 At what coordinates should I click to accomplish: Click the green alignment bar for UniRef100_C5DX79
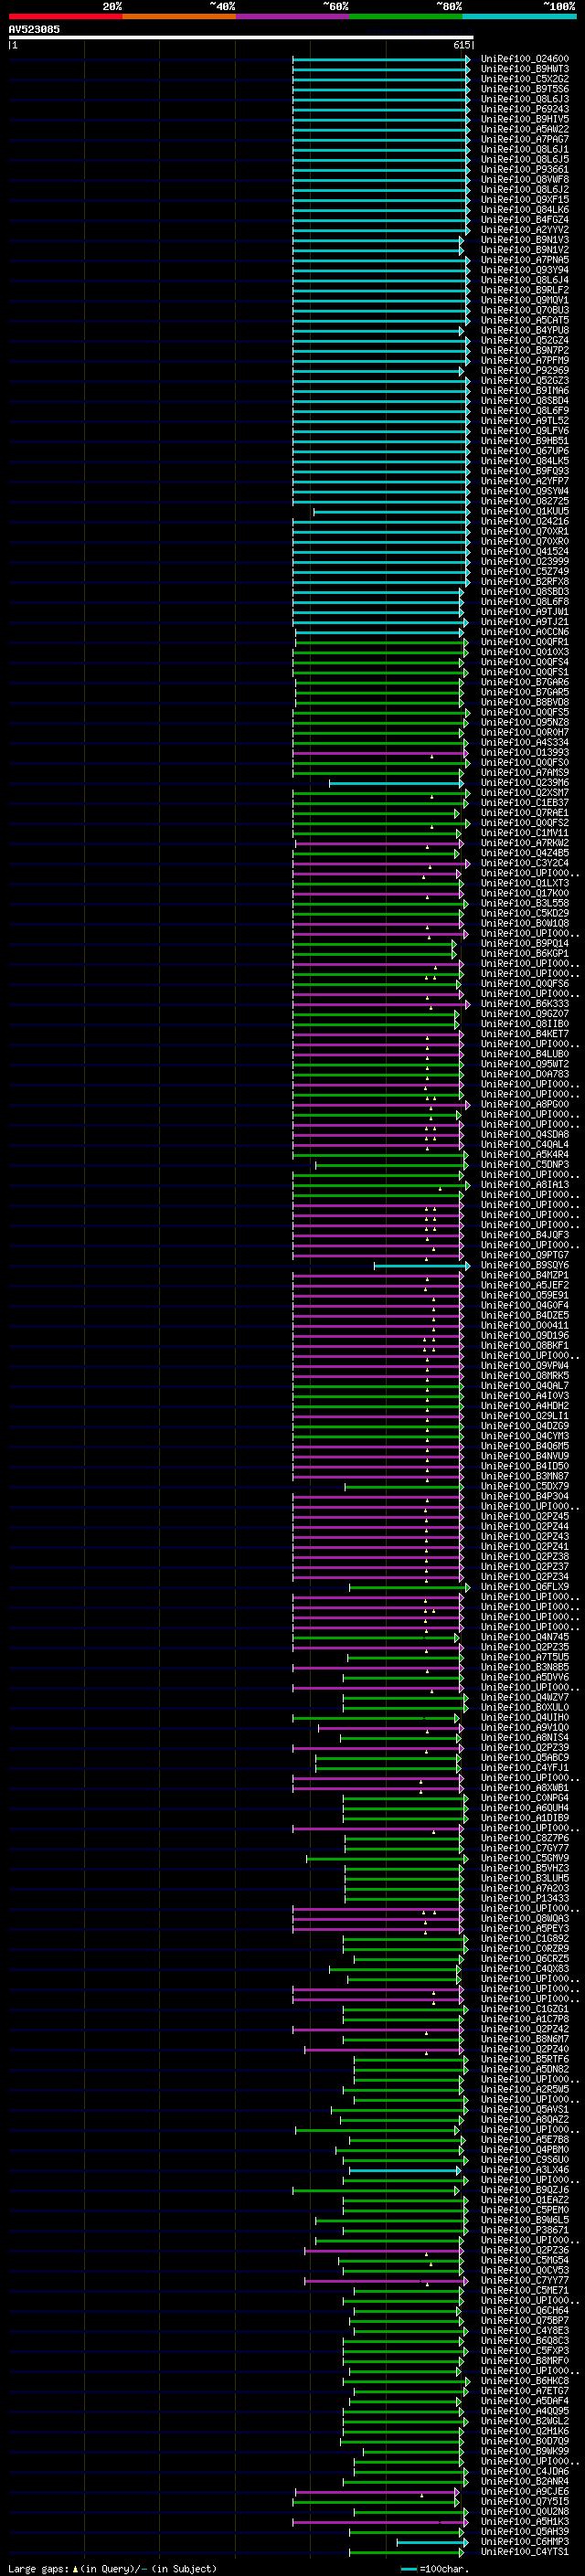(405, 1487)
